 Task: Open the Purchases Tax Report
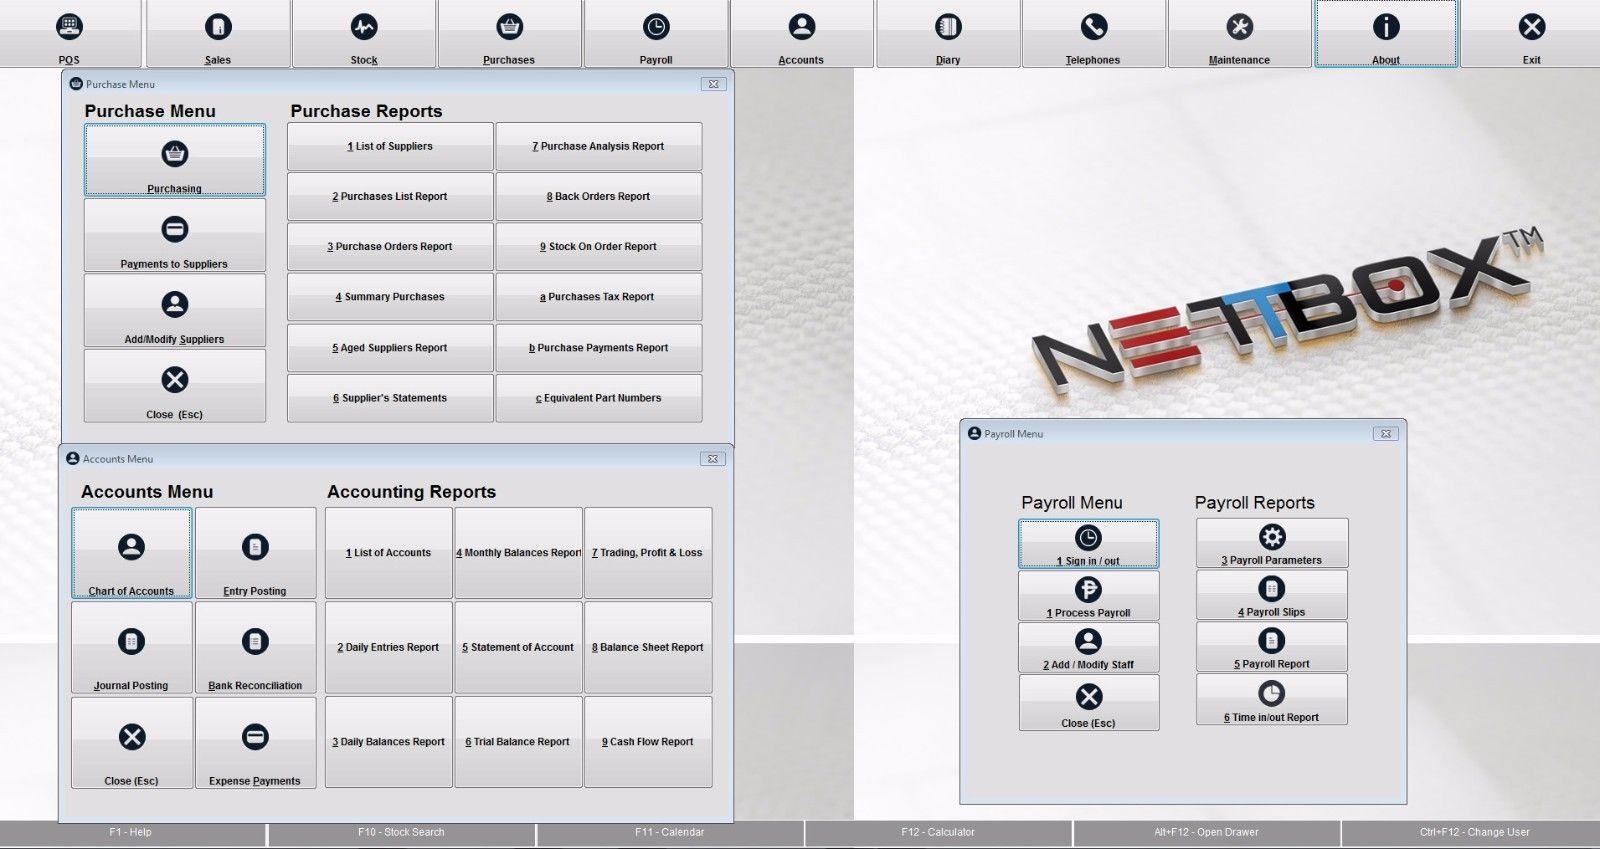(599, 297)
